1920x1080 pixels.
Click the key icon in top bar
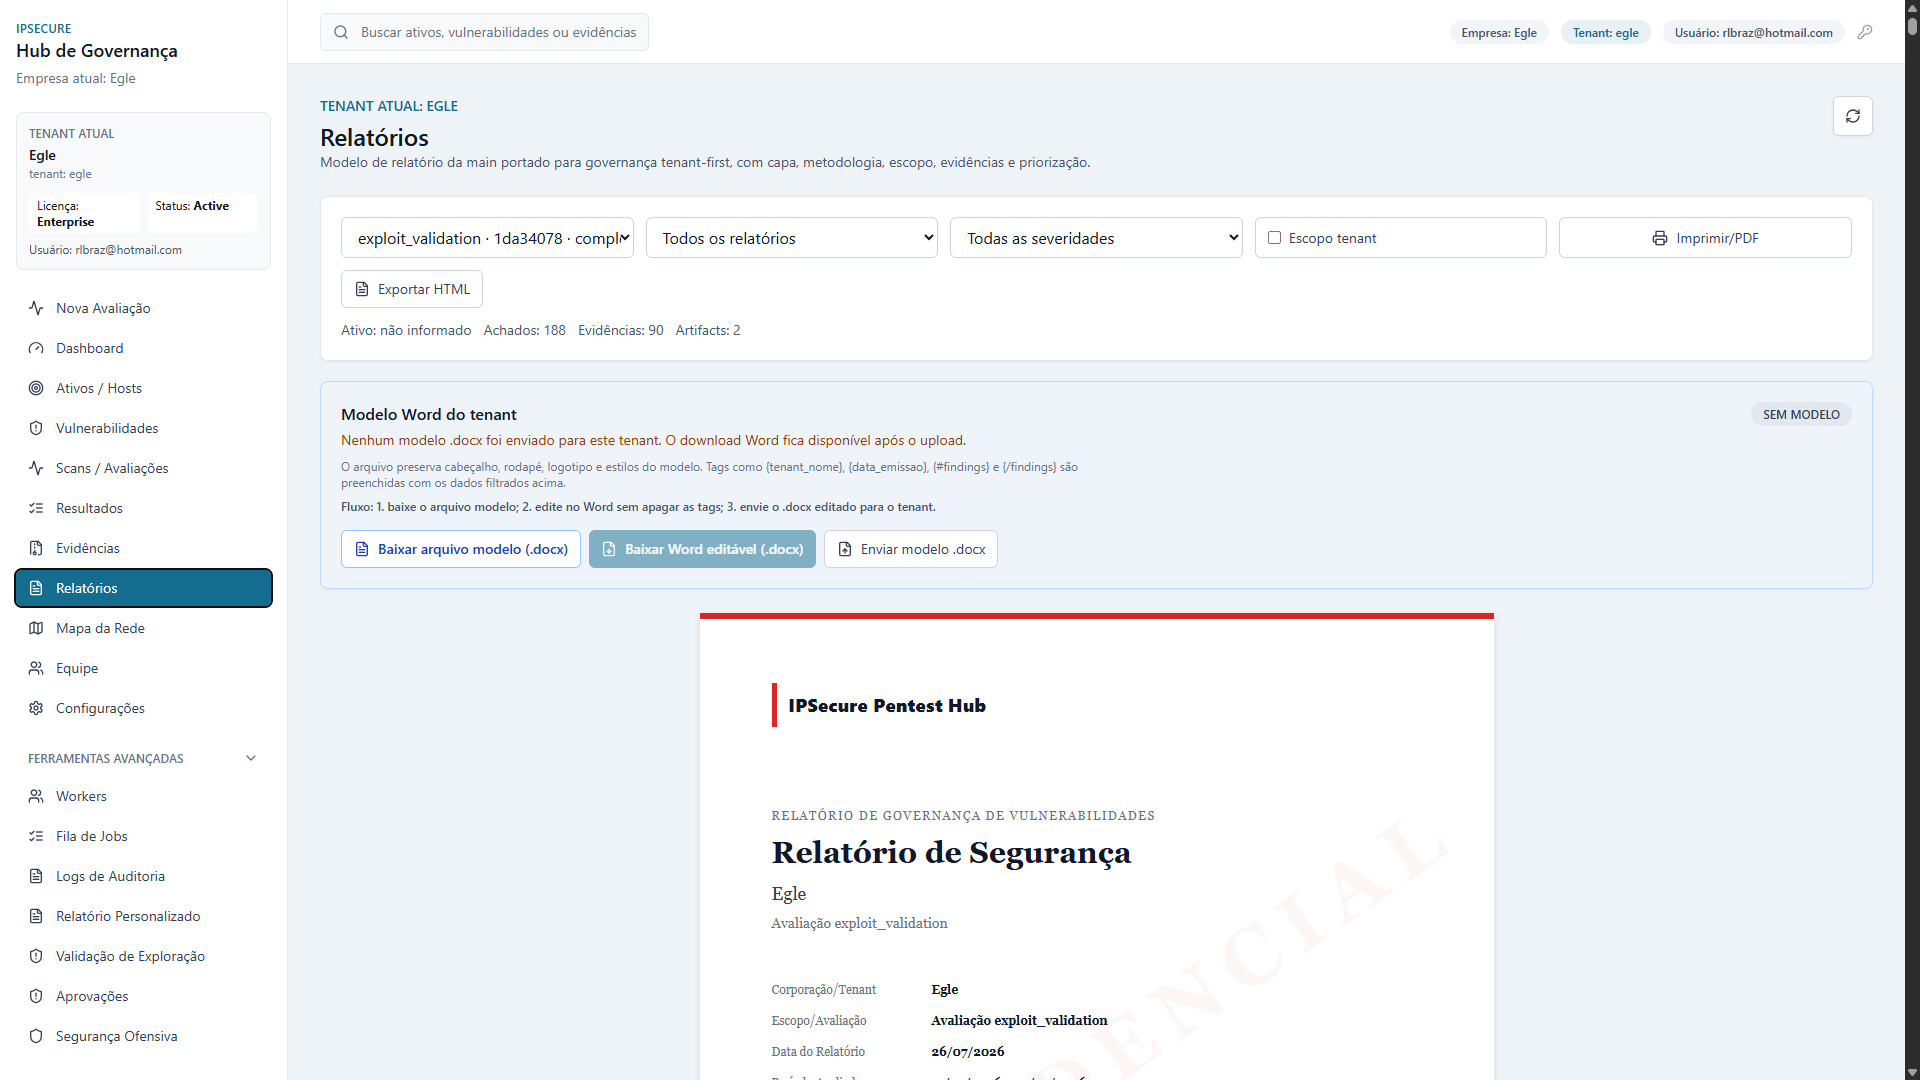(x=1865, y=32)
